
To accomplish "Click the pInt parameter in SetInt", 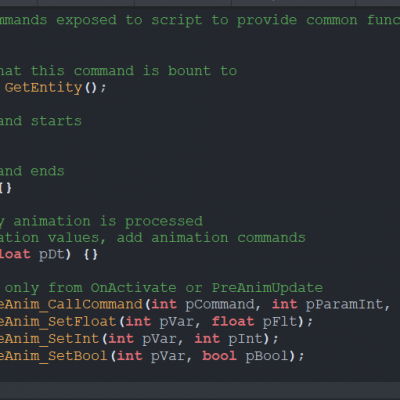I will tap(245, 339).
